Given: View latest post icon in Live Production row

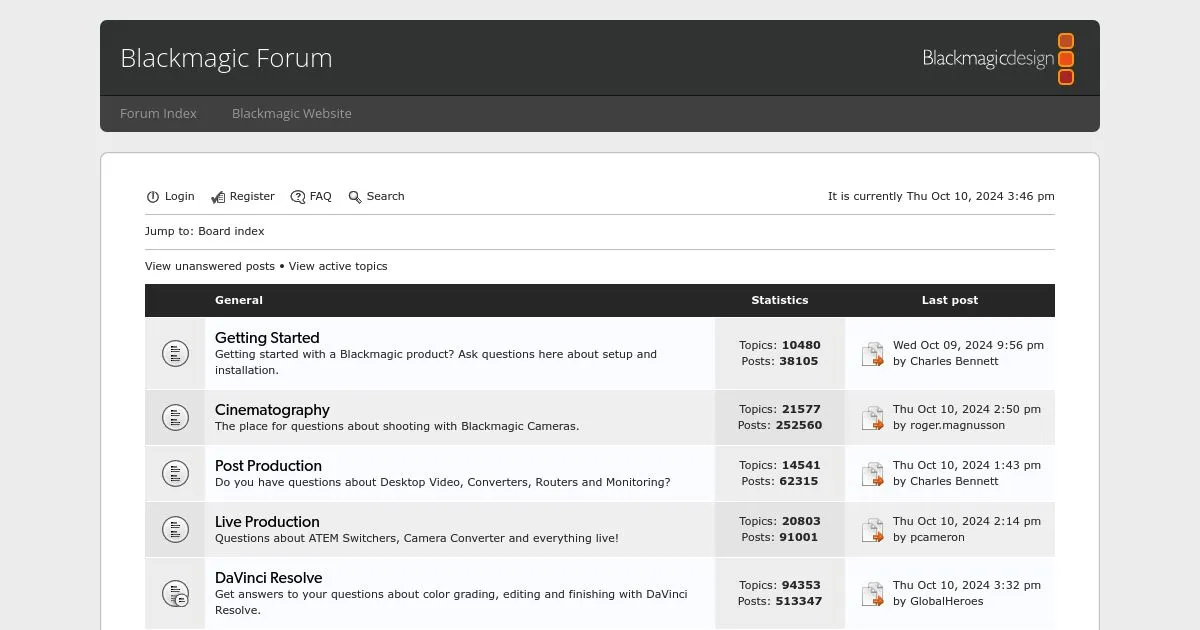Looking at the screenshot, I should tap(873, 529).
